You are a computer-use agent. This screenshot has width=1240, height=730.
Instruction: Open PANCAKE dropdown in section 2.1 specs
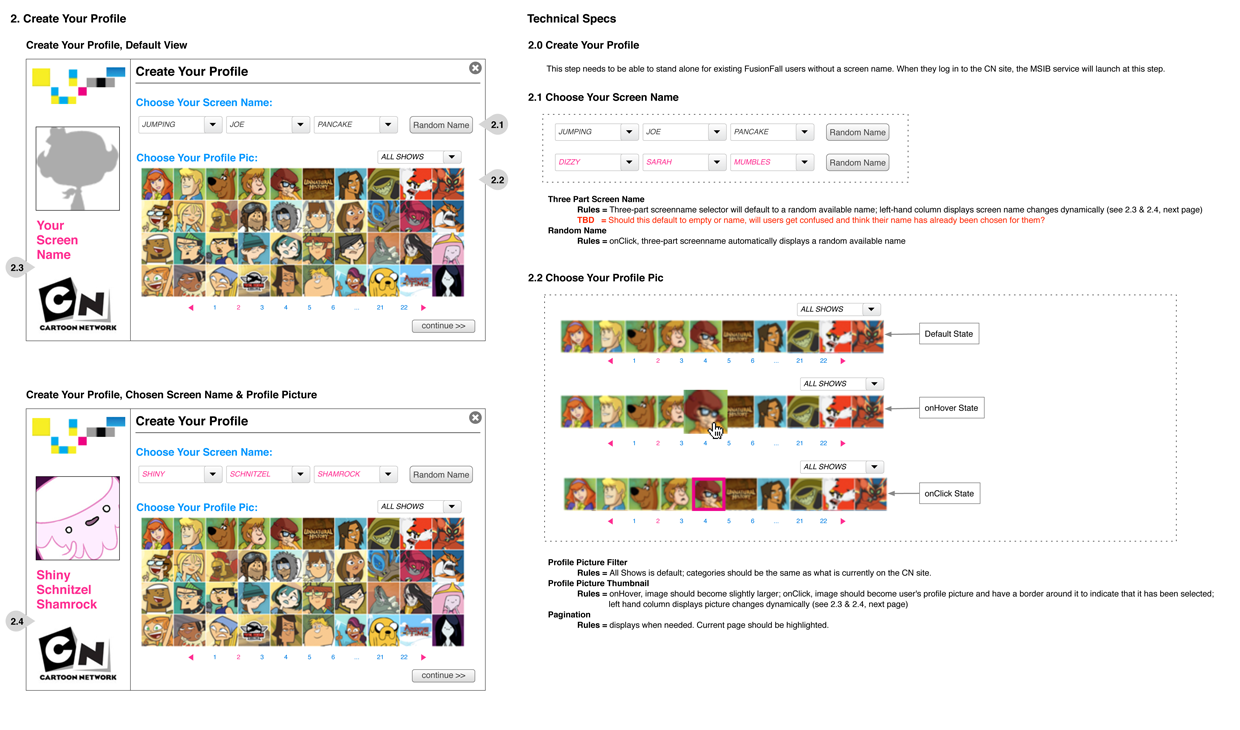click(x=804, y=132)
